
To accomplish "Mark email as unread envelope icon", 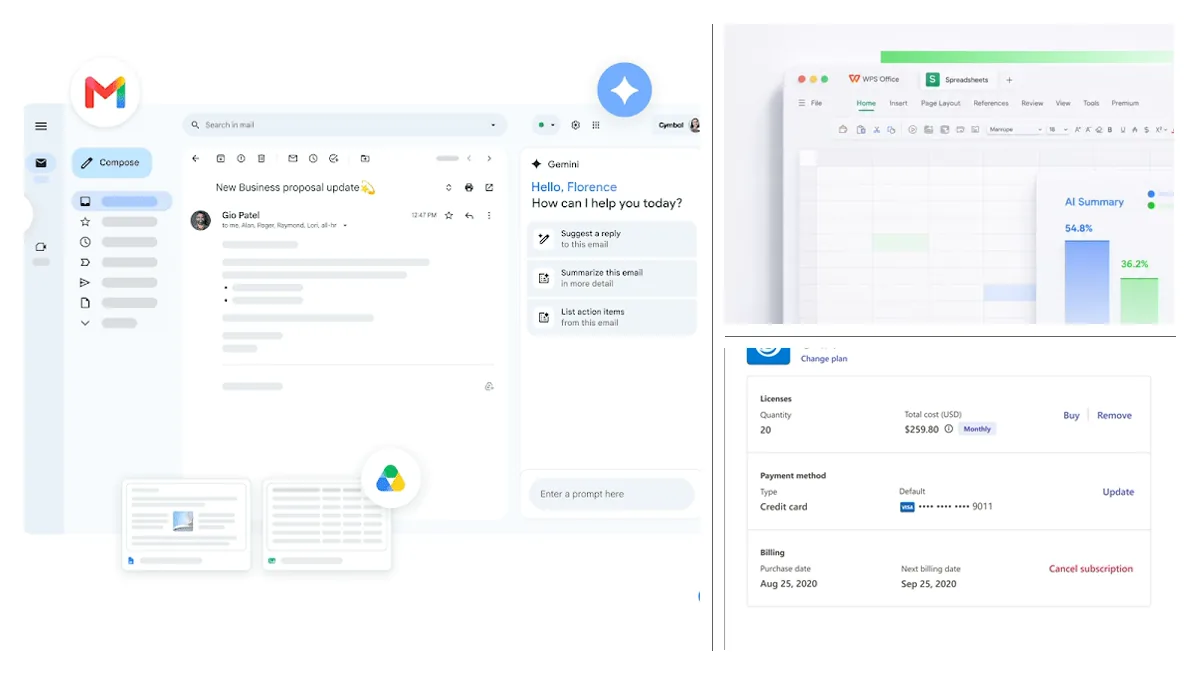I will [293, 158].
